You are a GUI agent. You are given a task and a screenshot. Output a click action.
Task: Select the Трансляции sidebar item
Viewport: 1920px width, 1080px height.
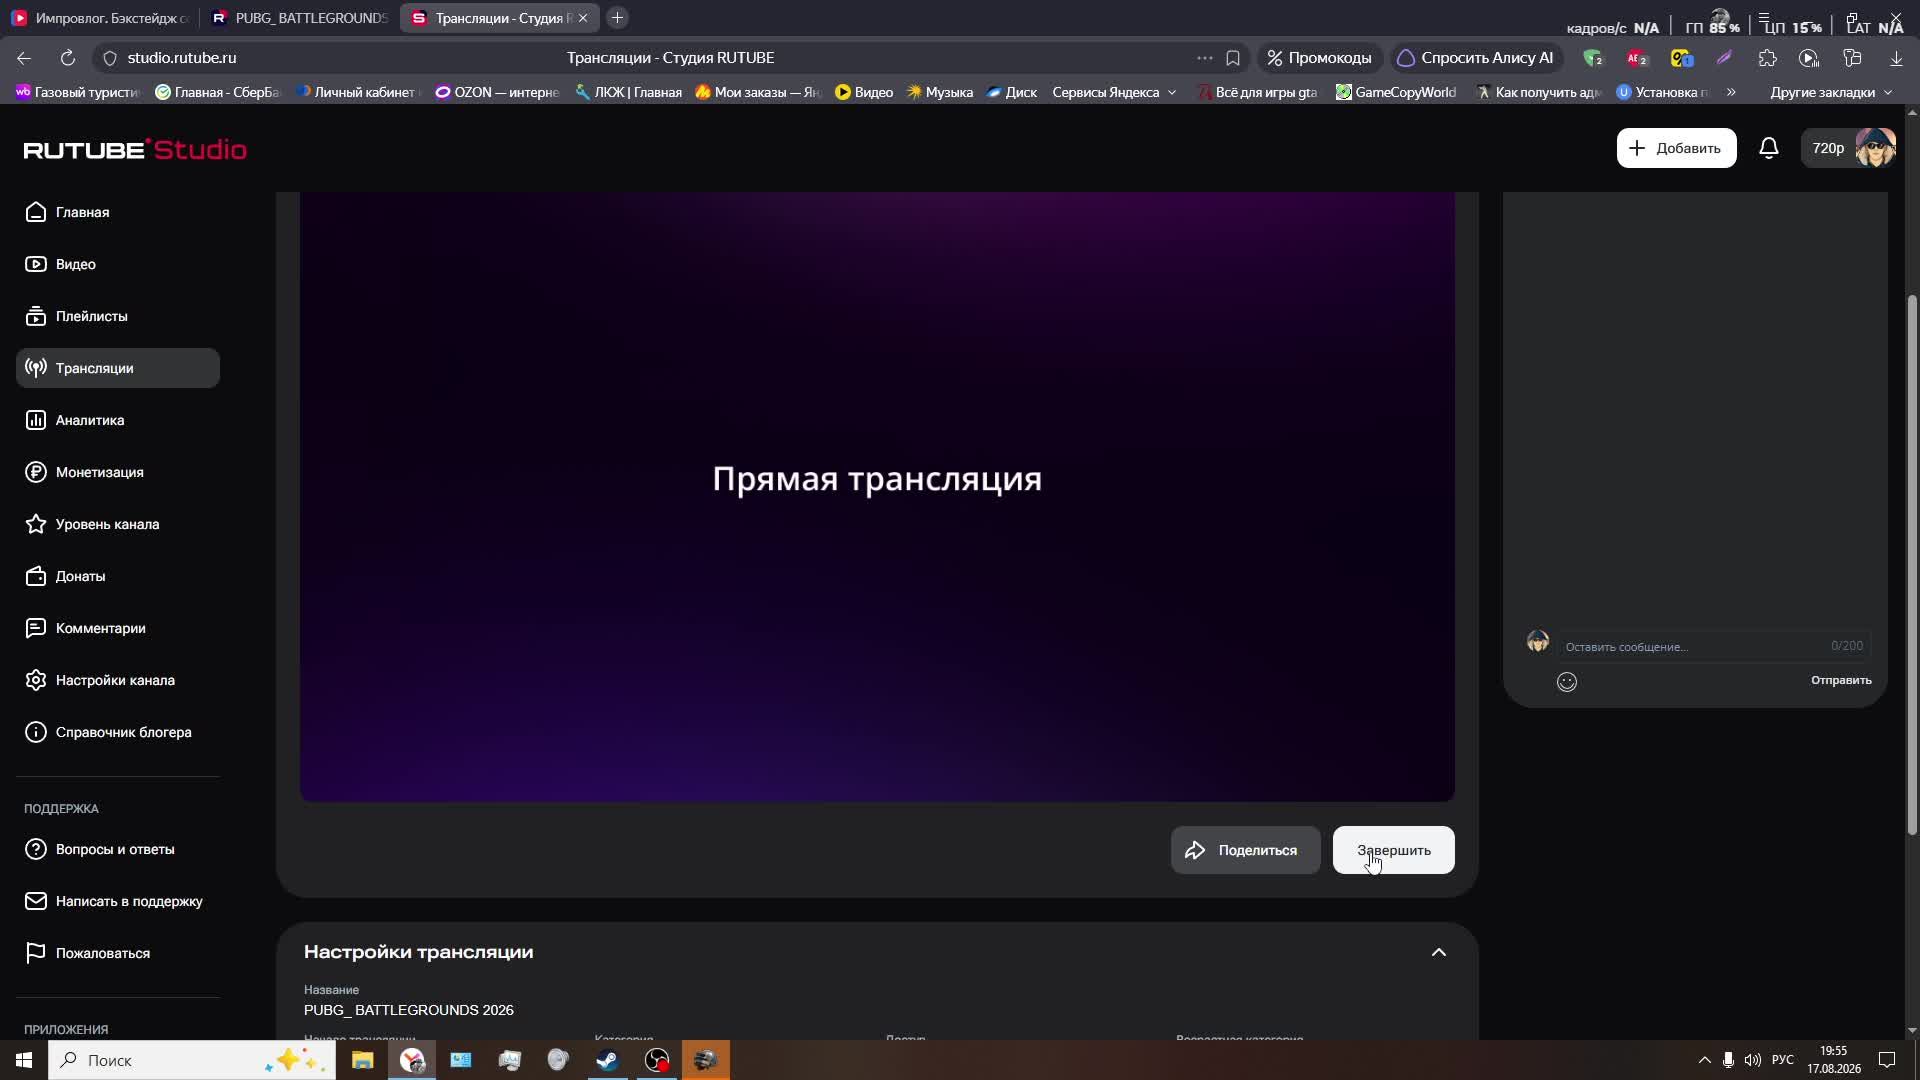[x=118, y=368]
